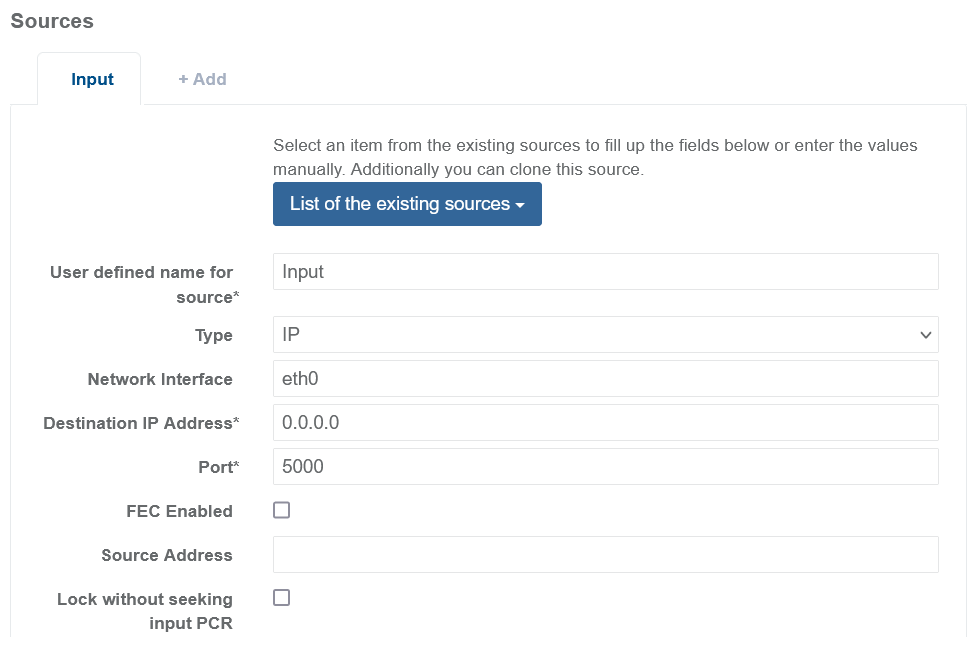980x645 pixels.
Task: Click Lock without seeking input PCR label
Action: point(145,611)
